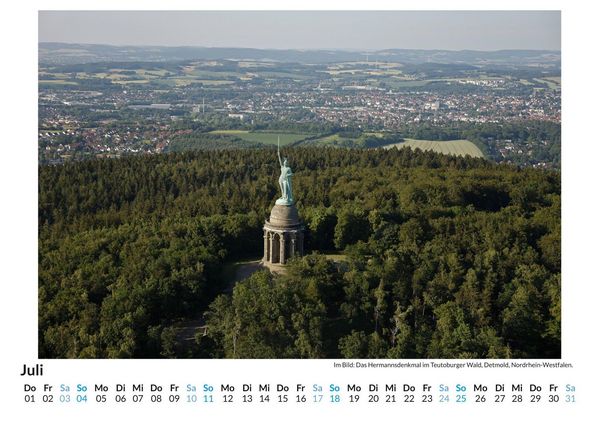This screenshot has width=600, height=424.
Task: Select date 21 under Mi
Action: click(x=391, y=399)
